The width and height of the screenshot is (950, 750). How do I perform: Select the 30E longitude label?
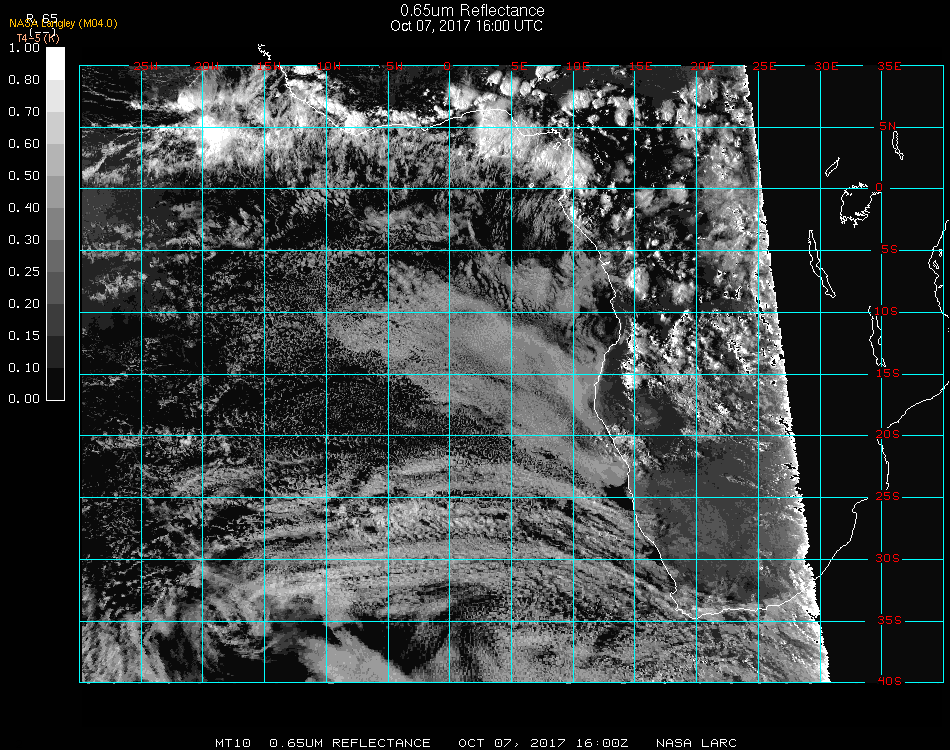[x=826, y=66]
